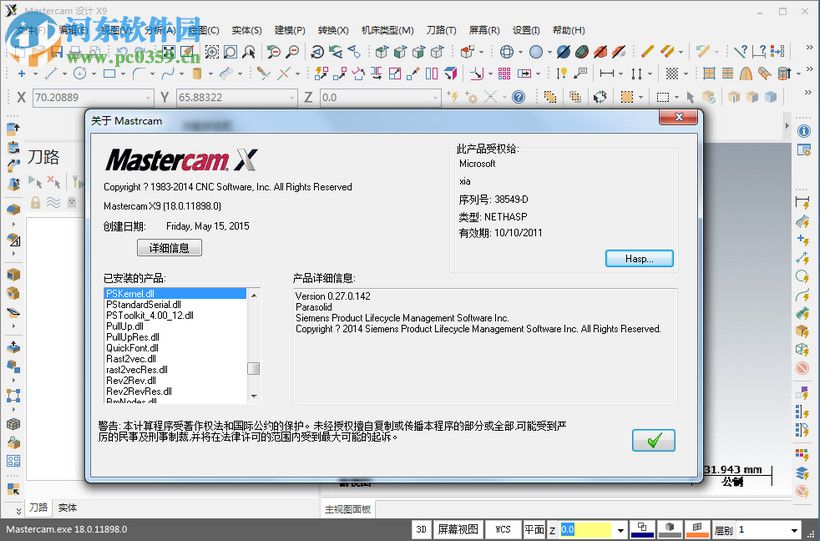Open the 机床类型(M) menu

(388, 30)
